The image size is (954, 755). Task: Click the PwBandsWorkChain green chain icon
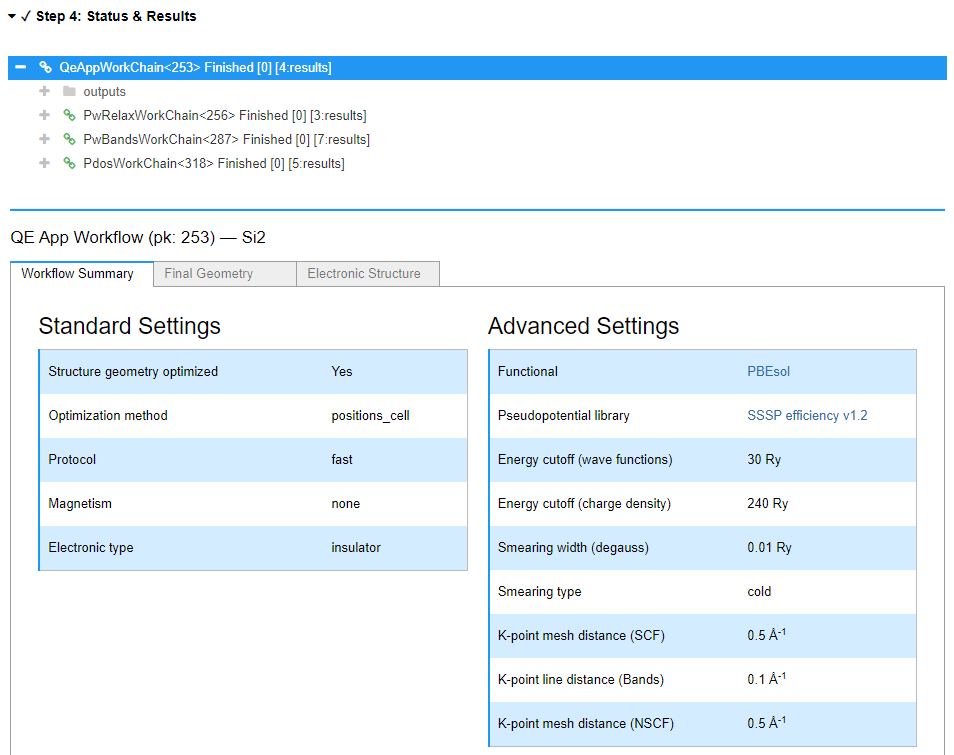(x=69, y=139)
